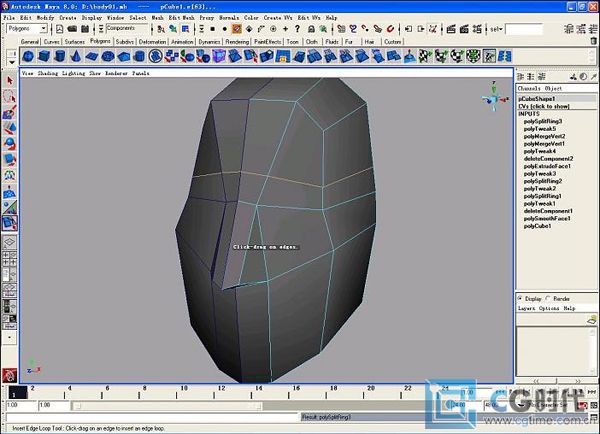Viewport: 600px width, 434px height.
Task: Toggle construction history icon
Action: [433, 29]
